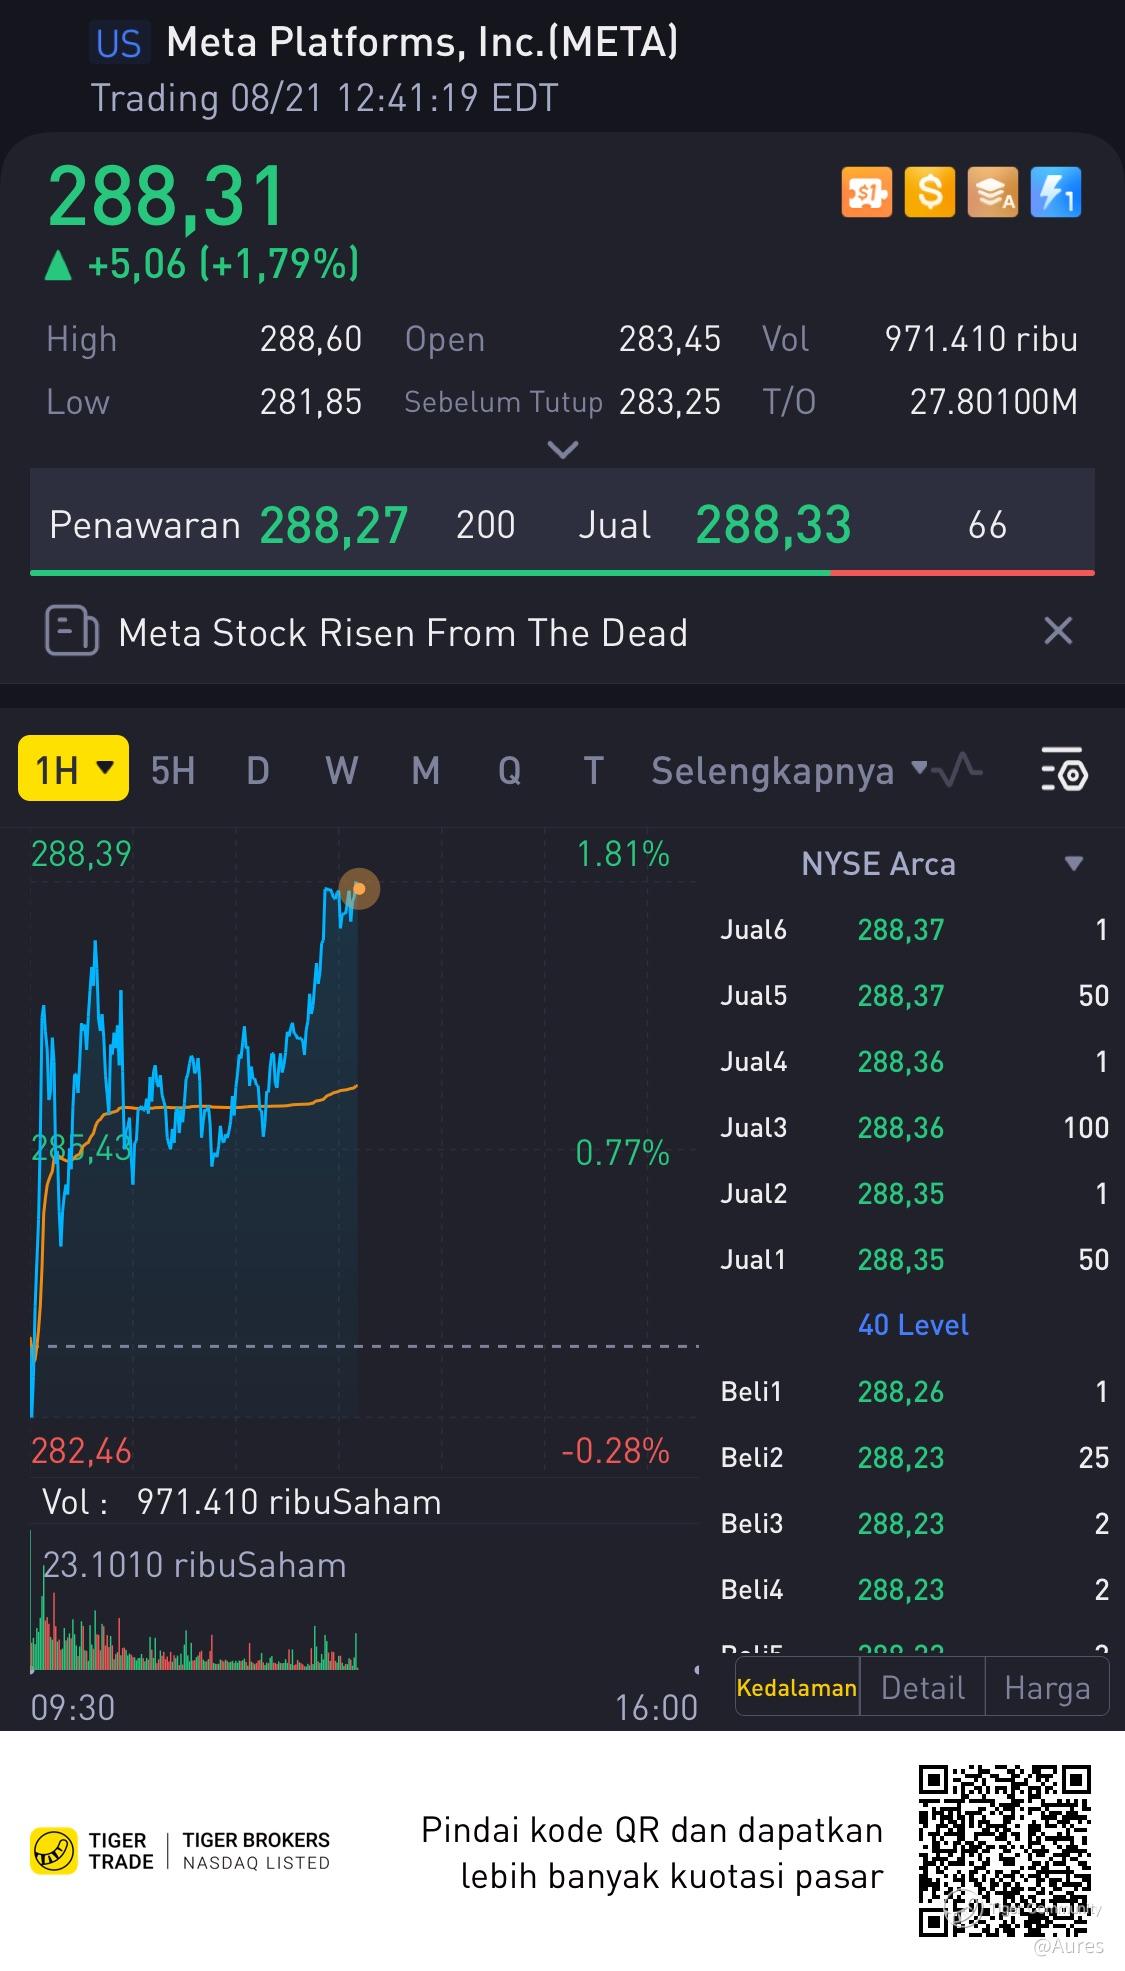Screen dimensions: 1125x1971
Task: Tap the blue lightning bolt badge
Action: pyautogui.click(x=1055, y=192)
